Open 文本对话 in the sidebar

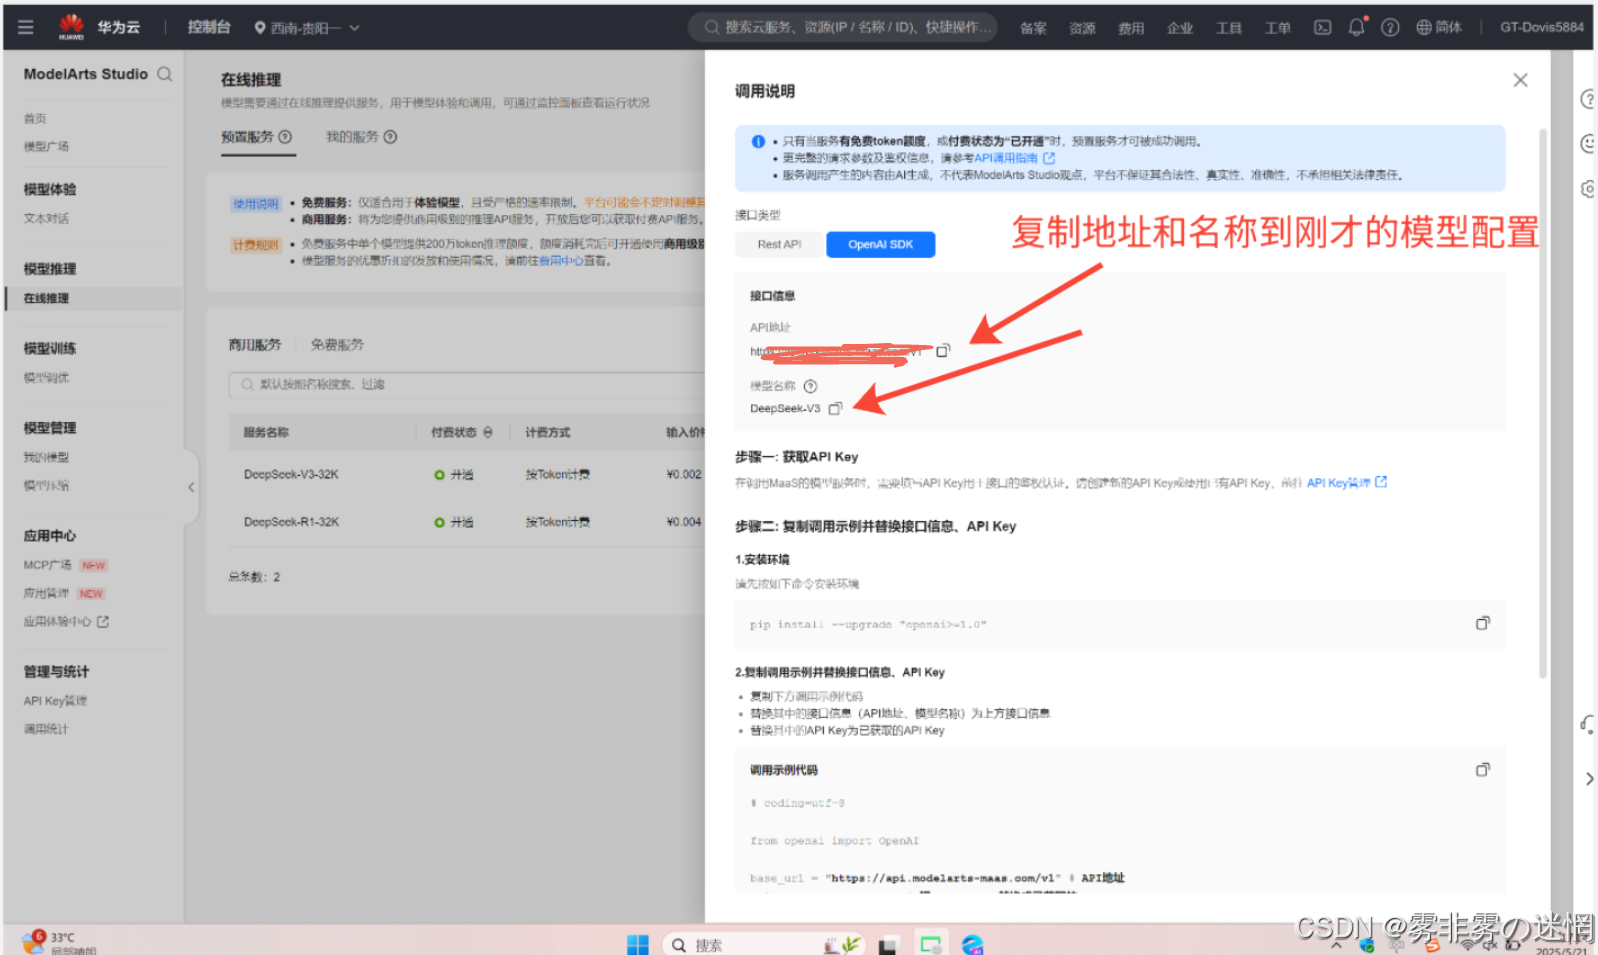click(x=46, y=218)
